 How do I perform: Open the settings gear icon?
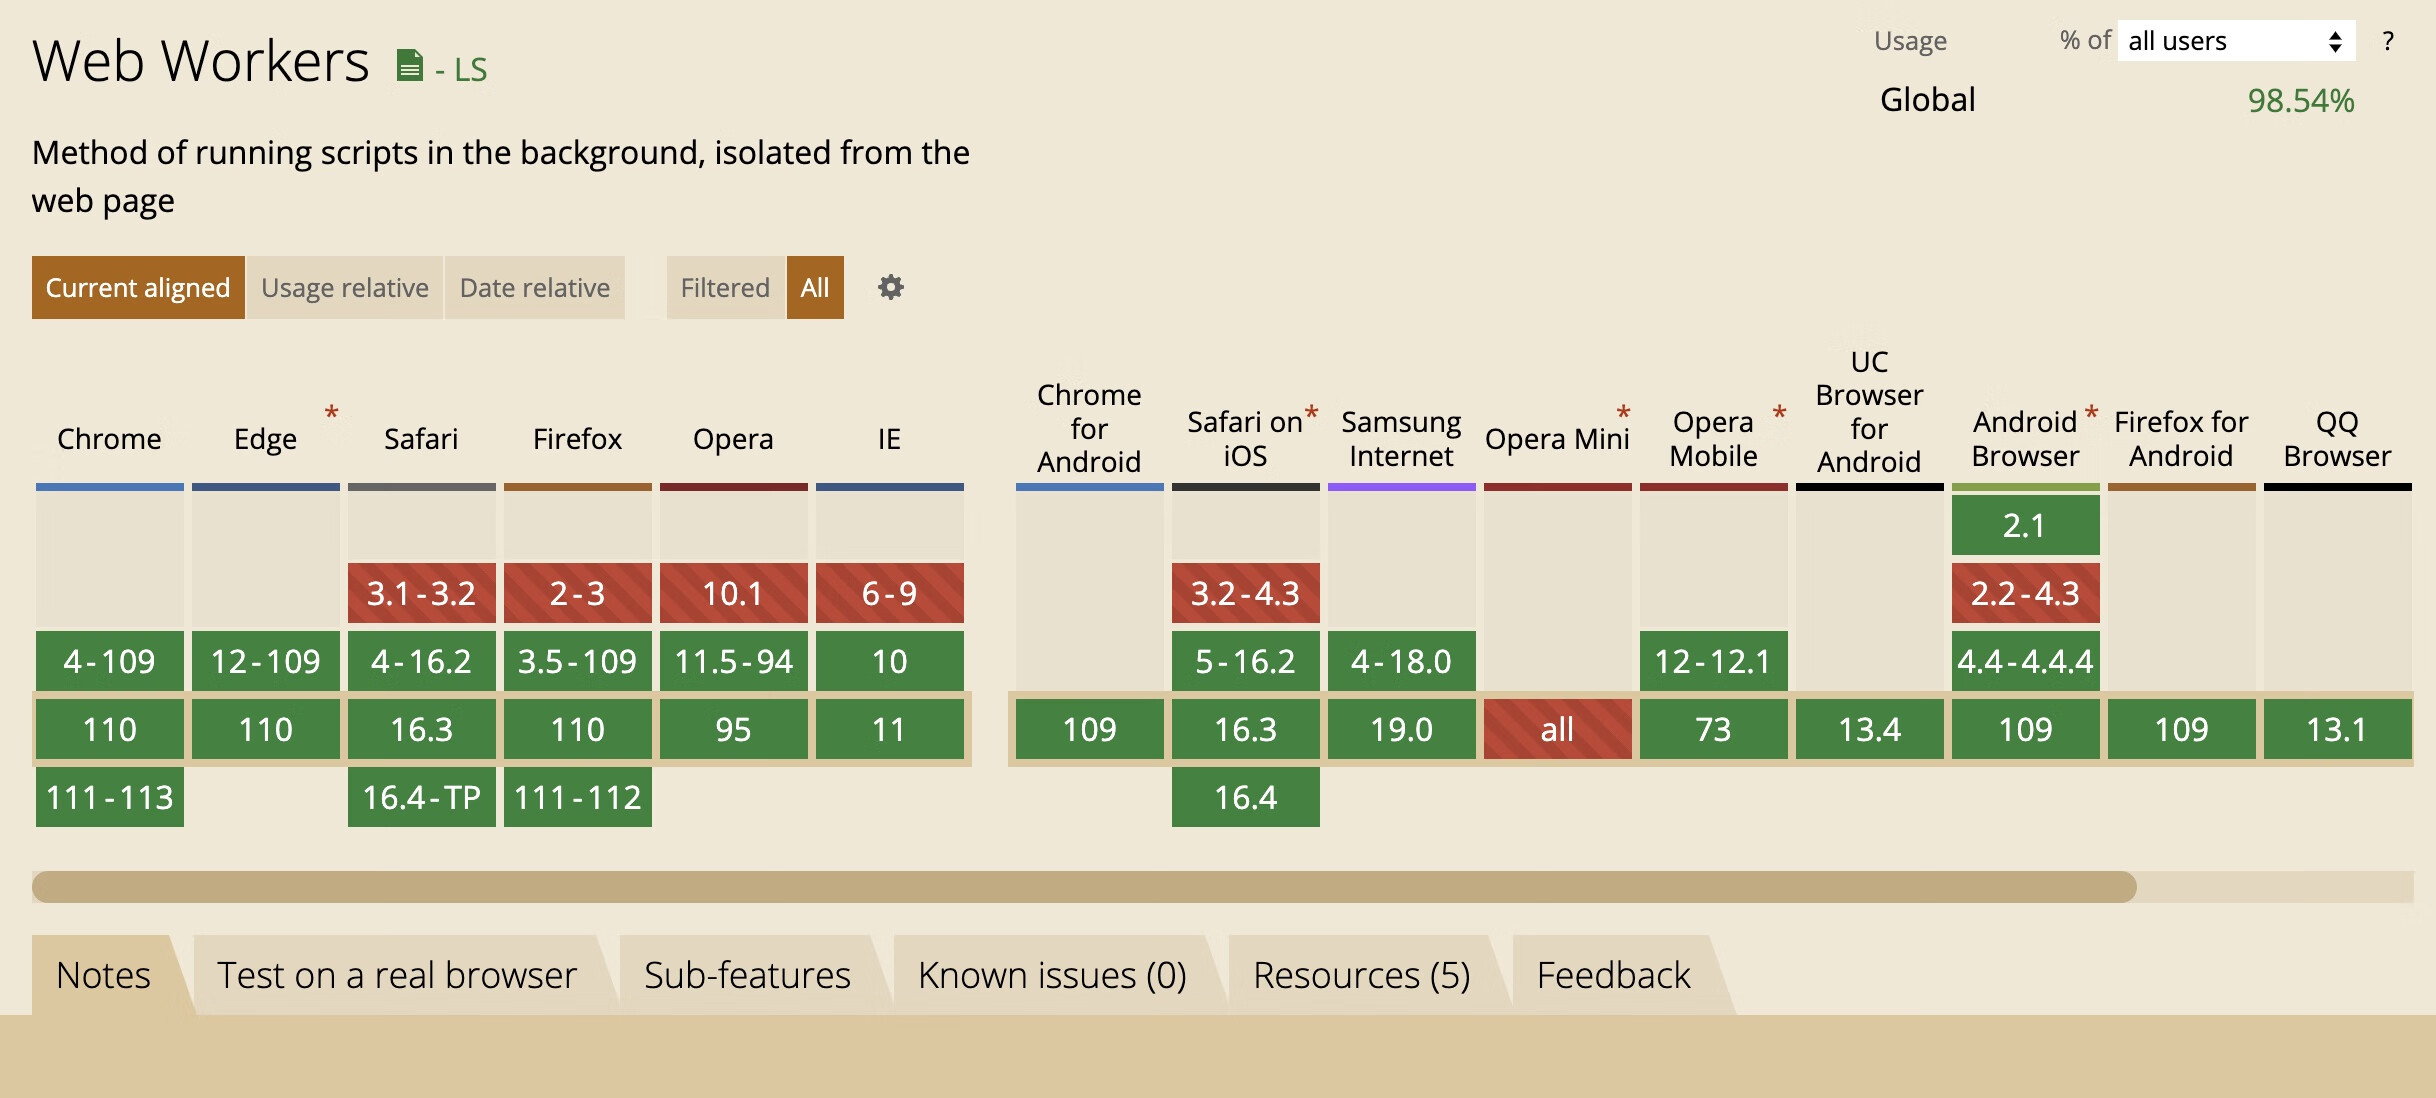point(890,288)
